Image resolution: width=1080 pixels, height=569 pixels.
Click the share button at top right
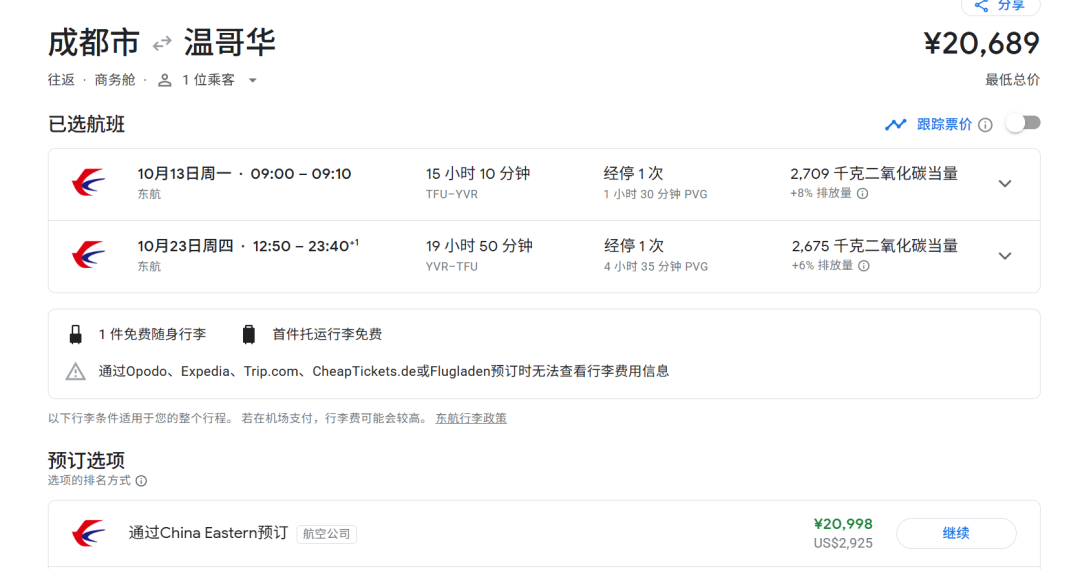click(x=1000, y=6)
